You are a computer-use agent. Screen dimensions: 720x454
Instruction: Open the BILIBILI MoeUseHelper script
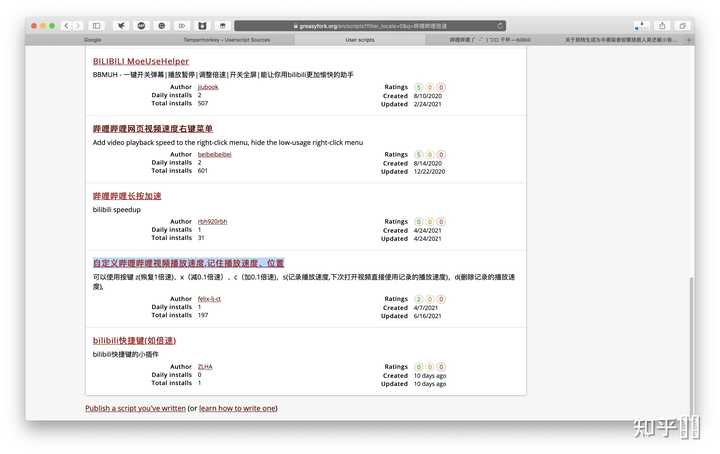pyautogui.click(x=141, y=61)
